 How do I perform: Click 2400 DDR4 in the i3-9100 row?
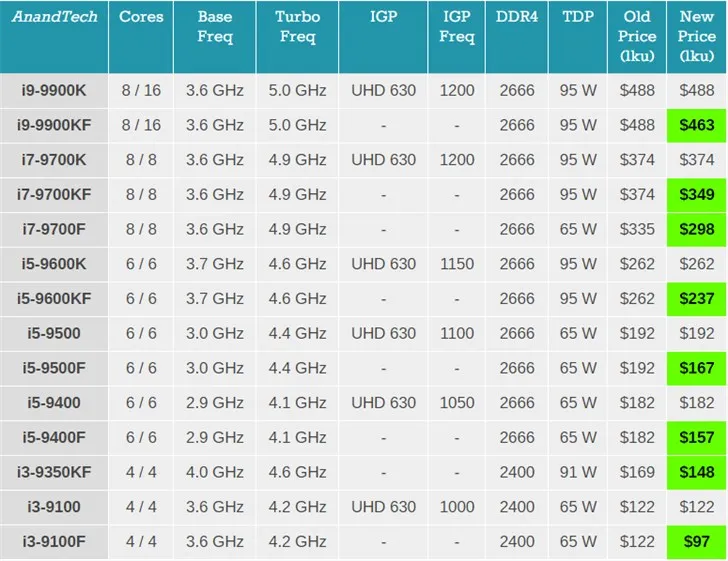[x=517, y=507]
